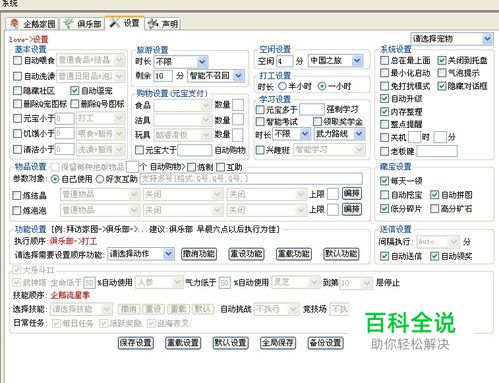Click the 老板键 hotkey input field
This screenshot has height=383, width=499.
(x=437, y=151)
